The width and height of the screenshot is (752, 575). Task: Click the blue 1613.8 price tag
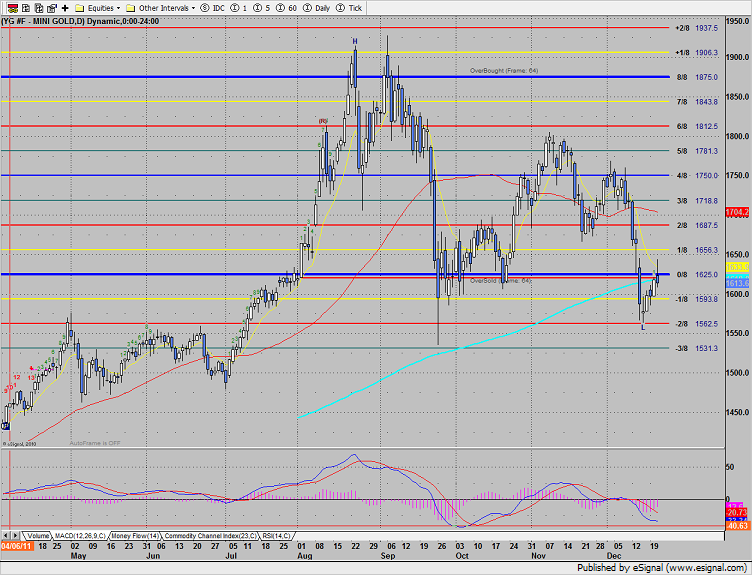(x=737, y=283)
